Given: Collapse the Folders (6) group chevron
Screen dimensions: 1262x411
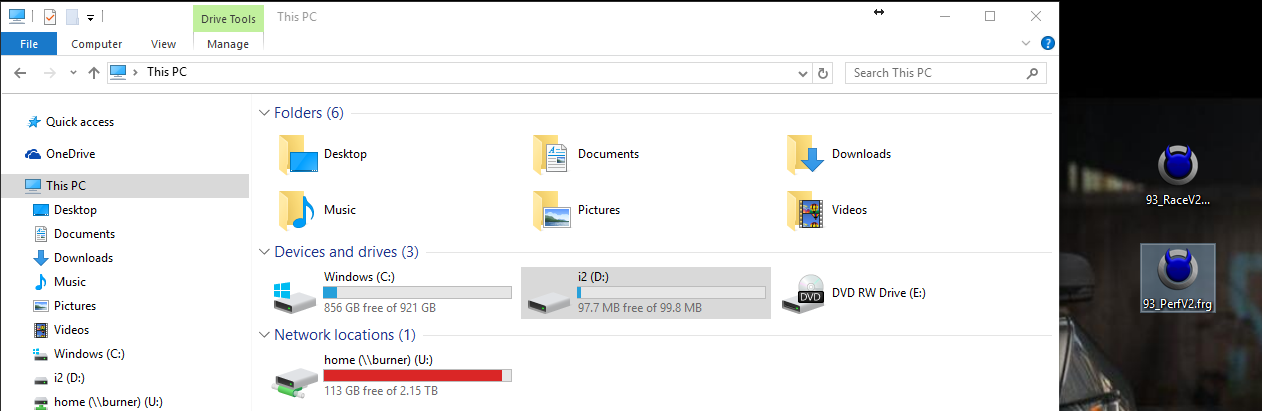Looking at the screenshot, I should point(264,113).
